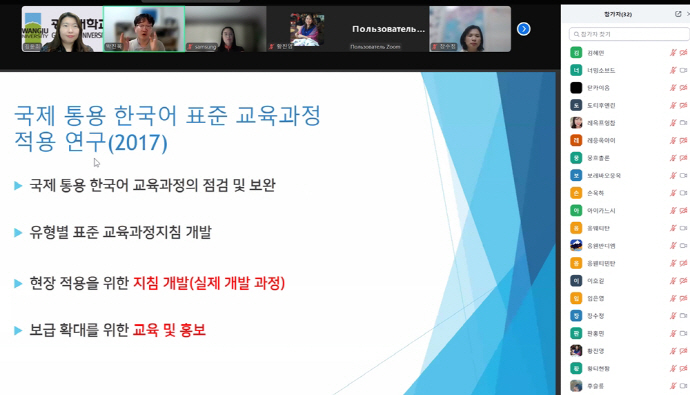This screenshot has height=395, width=690.
Task: Click the camera-off icon for 레응옥아이
Action: (x=683, y=140)
